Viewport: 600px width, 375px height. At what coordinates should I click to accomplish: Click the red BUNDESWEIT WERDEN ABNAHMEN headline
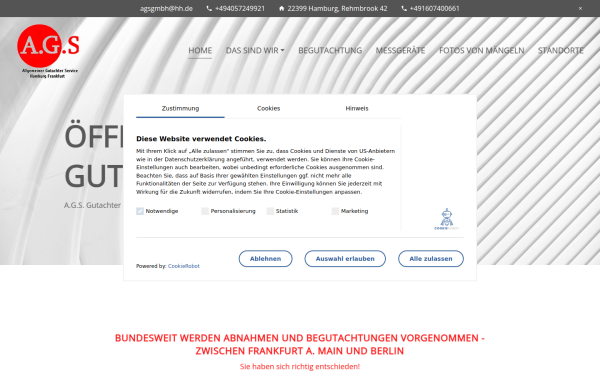(300, 344)
